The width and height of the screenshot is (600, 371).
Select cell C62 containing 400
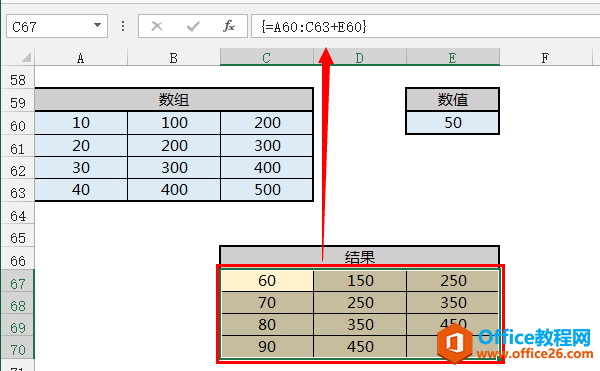[267, 168]
